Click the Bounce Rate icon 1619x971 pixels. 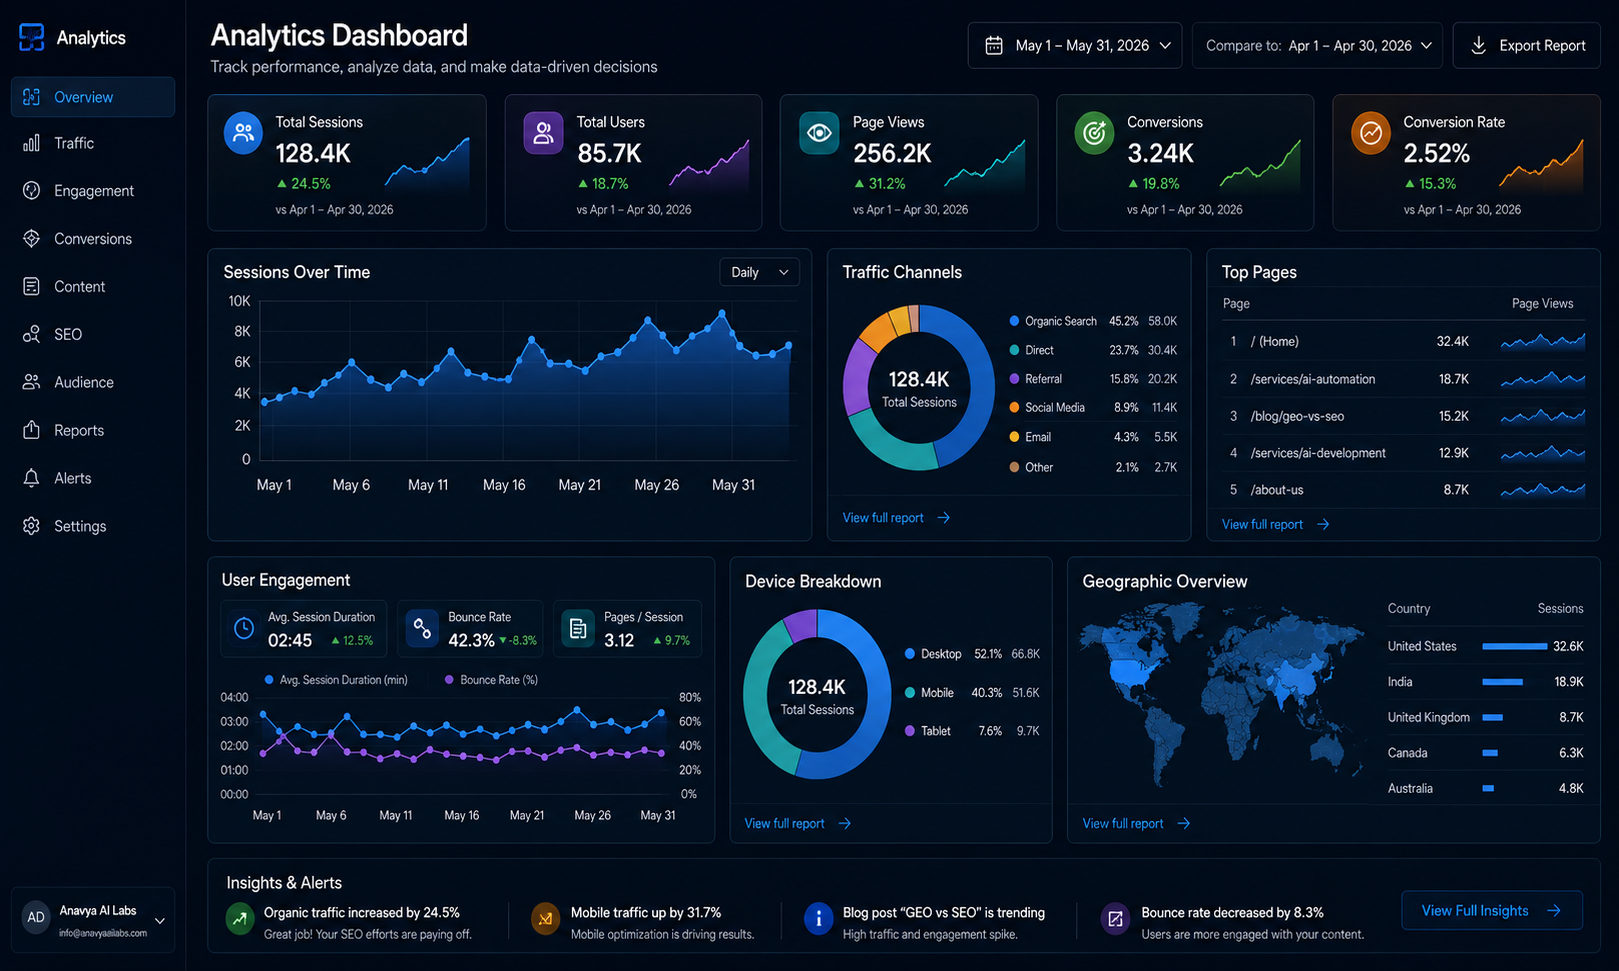point(422,628)
